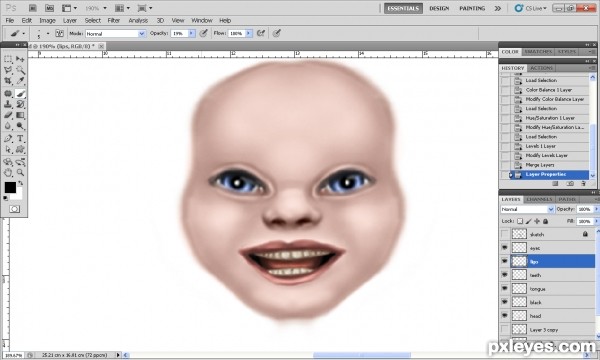600x360 pixels.
Task: Toggle Quick Mask mode
Action: (x=15, y=209)
